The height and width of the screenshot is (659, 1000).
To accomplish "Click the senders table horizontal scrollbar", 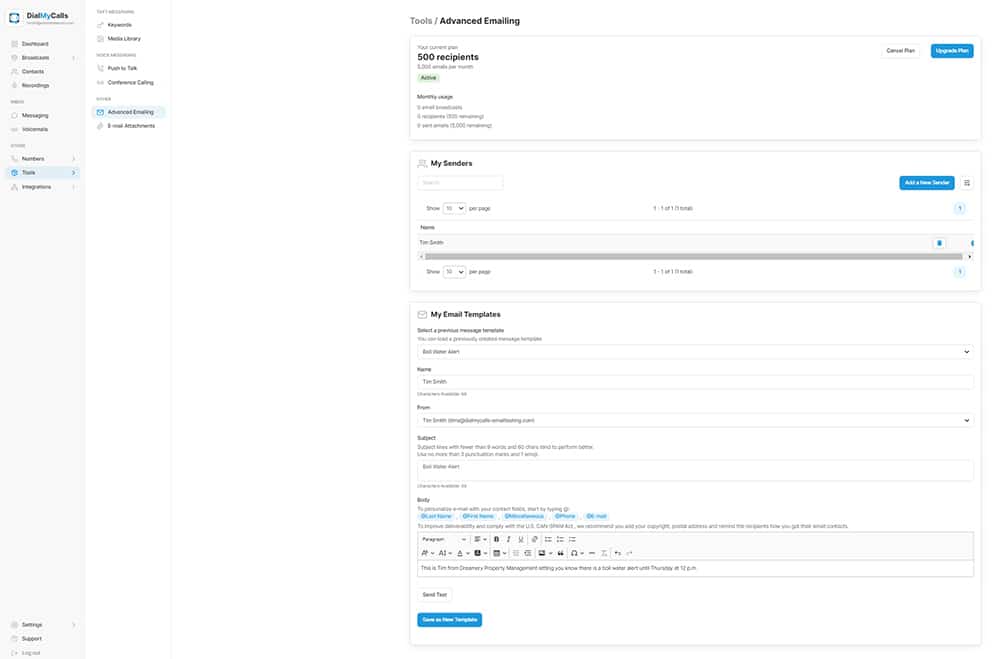I will pos(690,256).
